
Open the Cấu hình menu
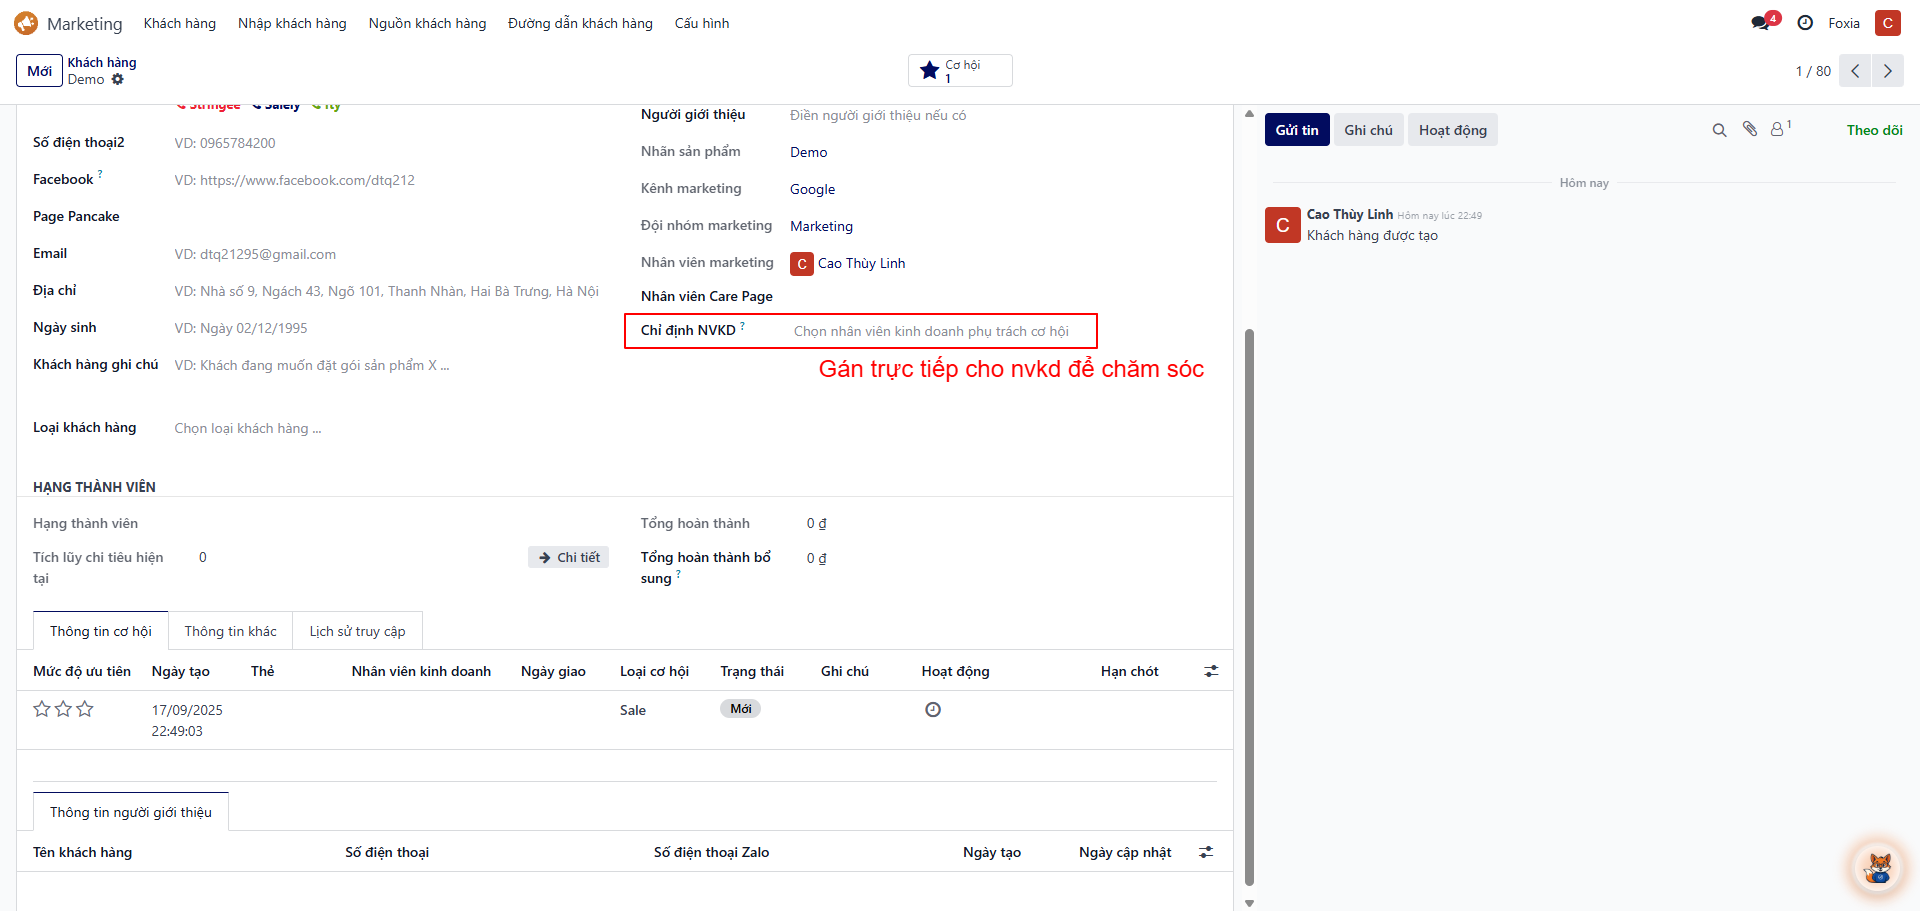point(701,23)
